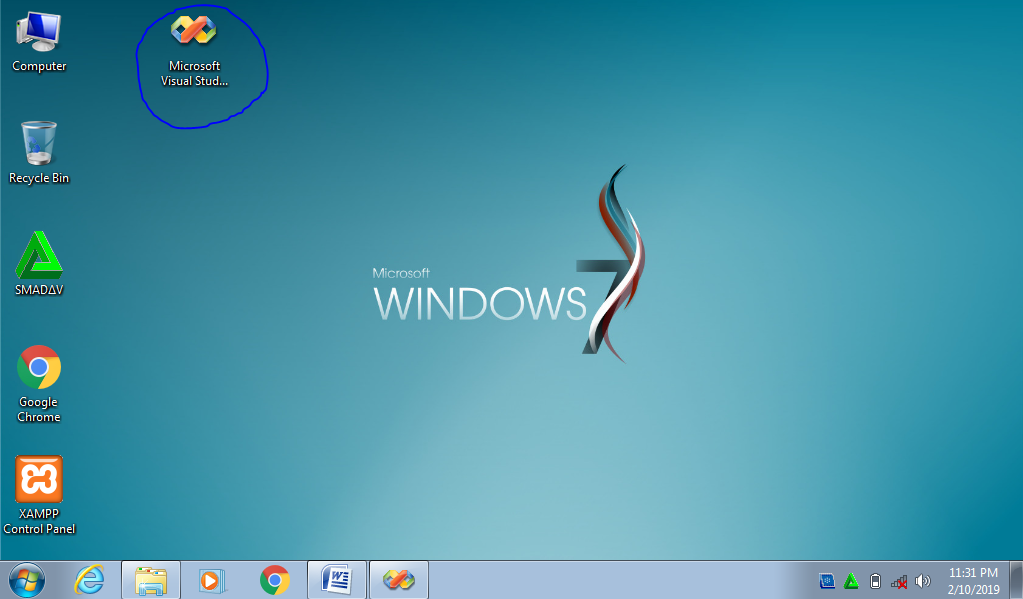This screenshot has width=1023, height=599.
Task: Select the XAMPP Control Panel shortcut
Action: click(x=38, y=495)
